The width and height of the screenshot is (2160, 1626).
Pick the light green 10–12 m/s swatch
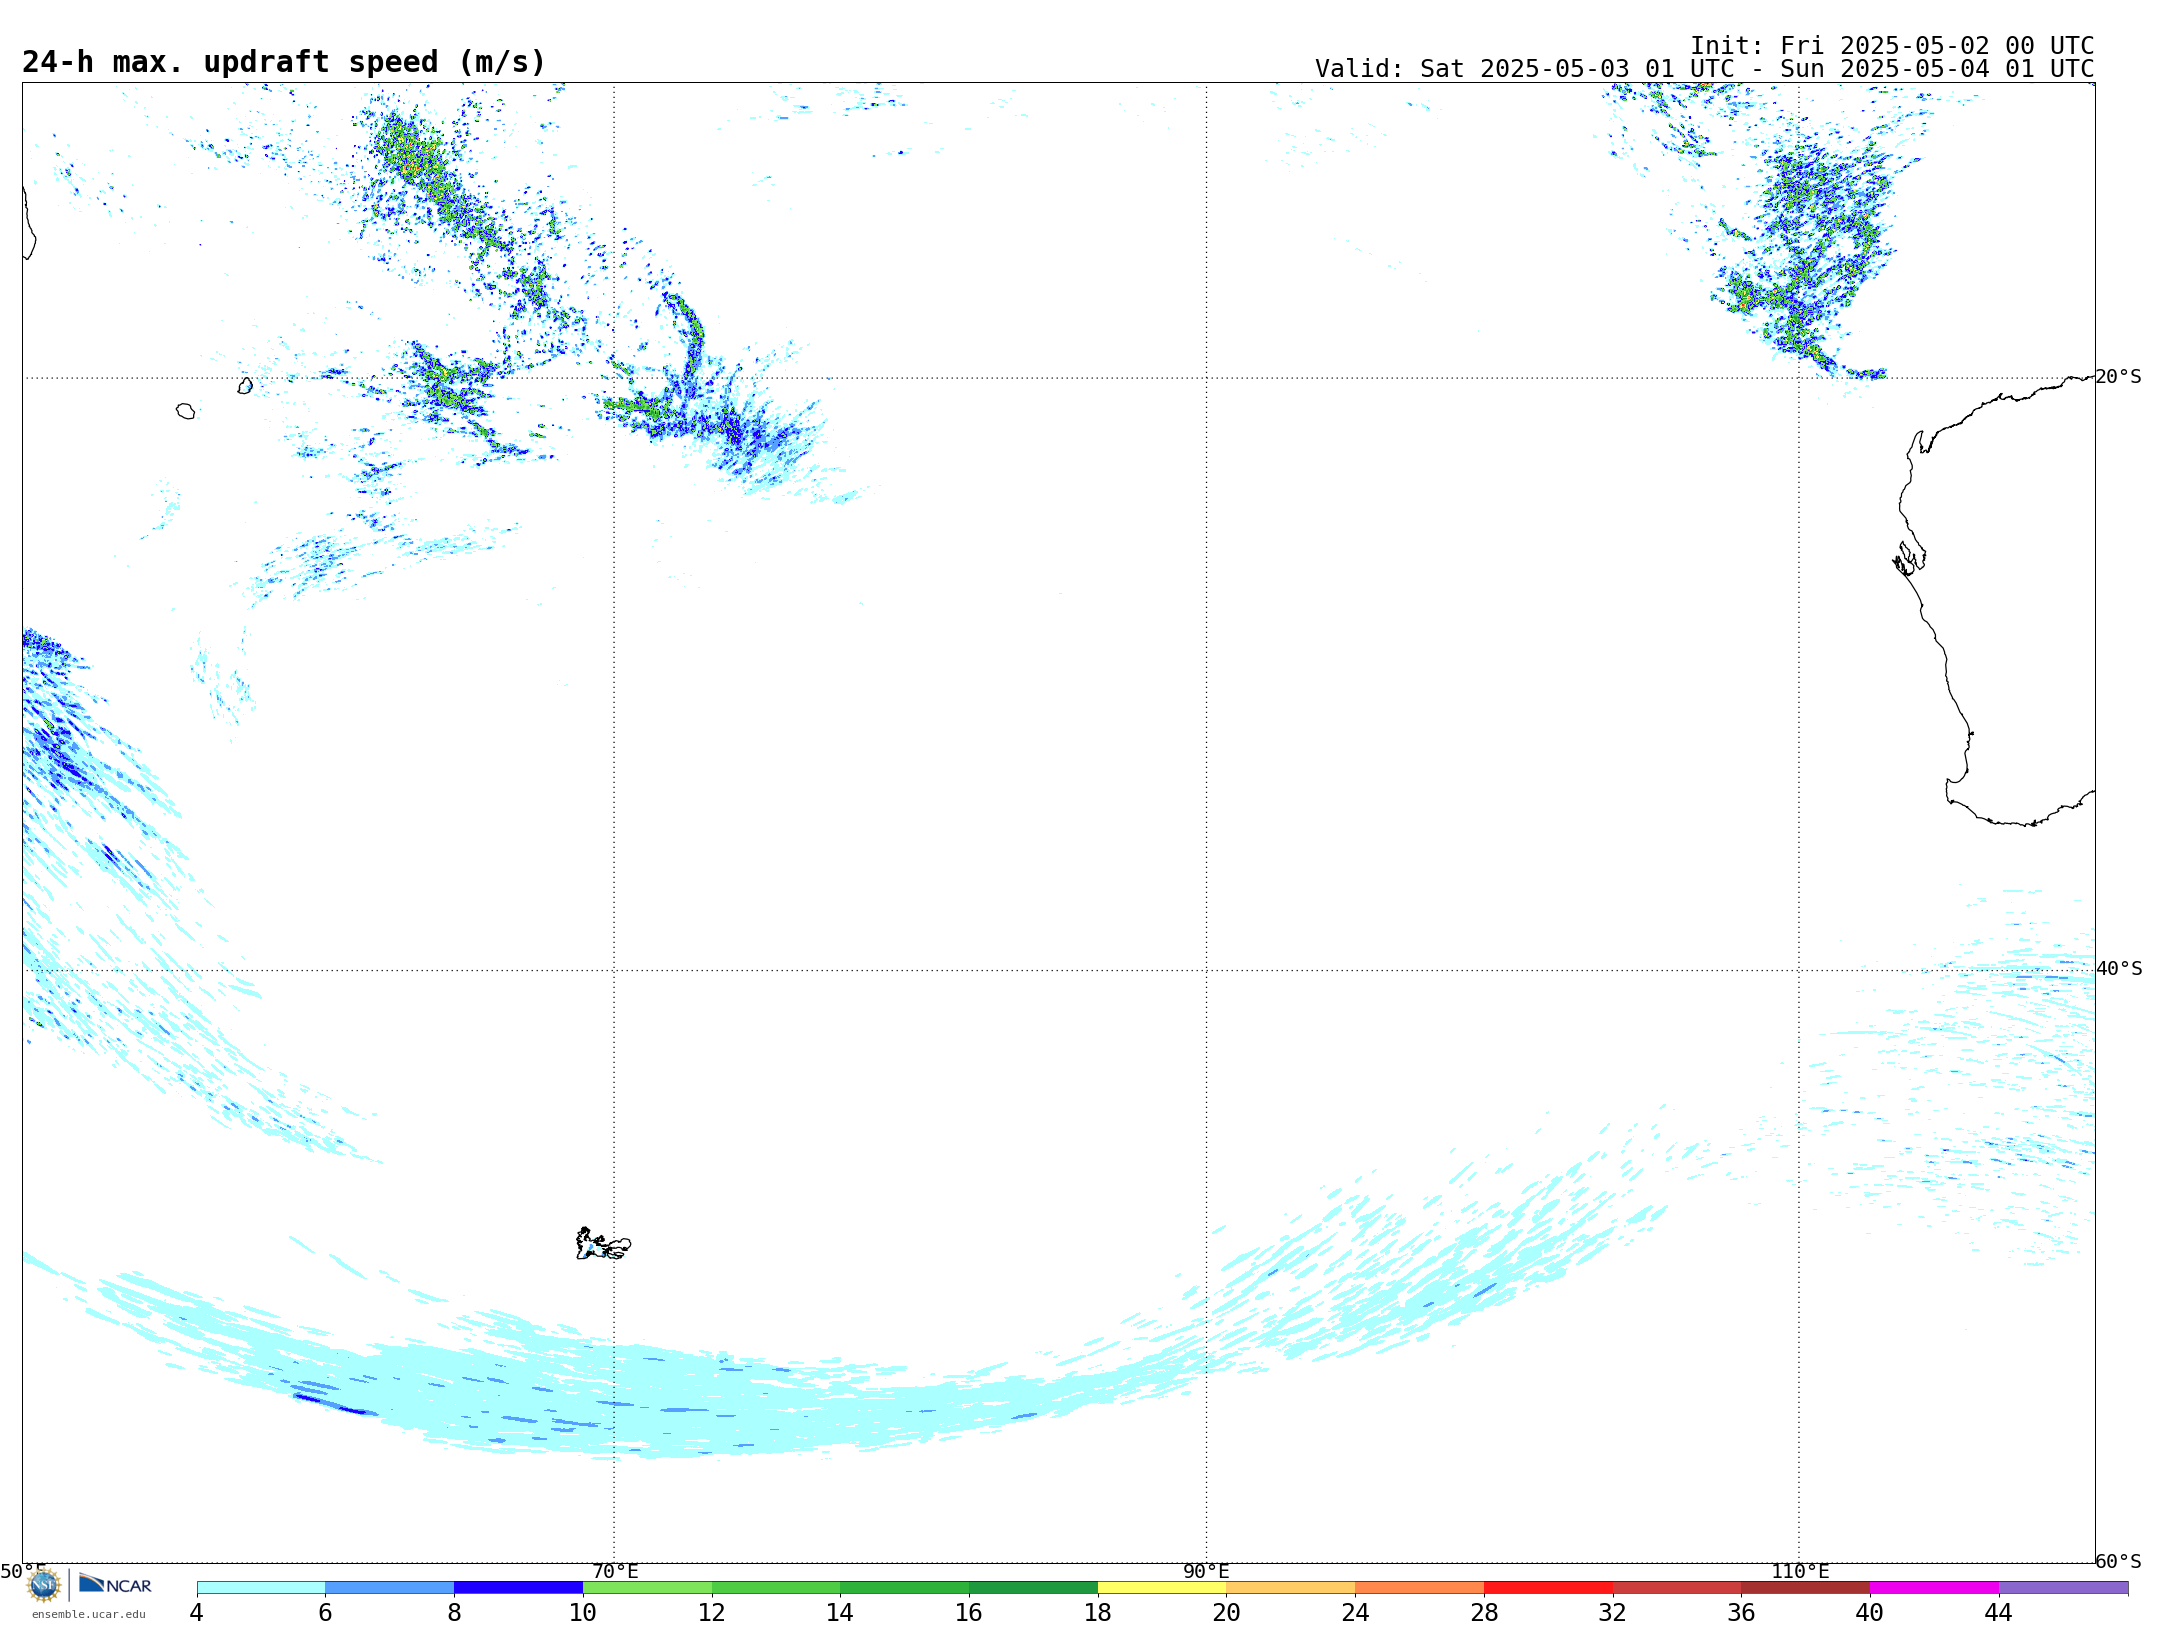click(x=647, y=1588)
